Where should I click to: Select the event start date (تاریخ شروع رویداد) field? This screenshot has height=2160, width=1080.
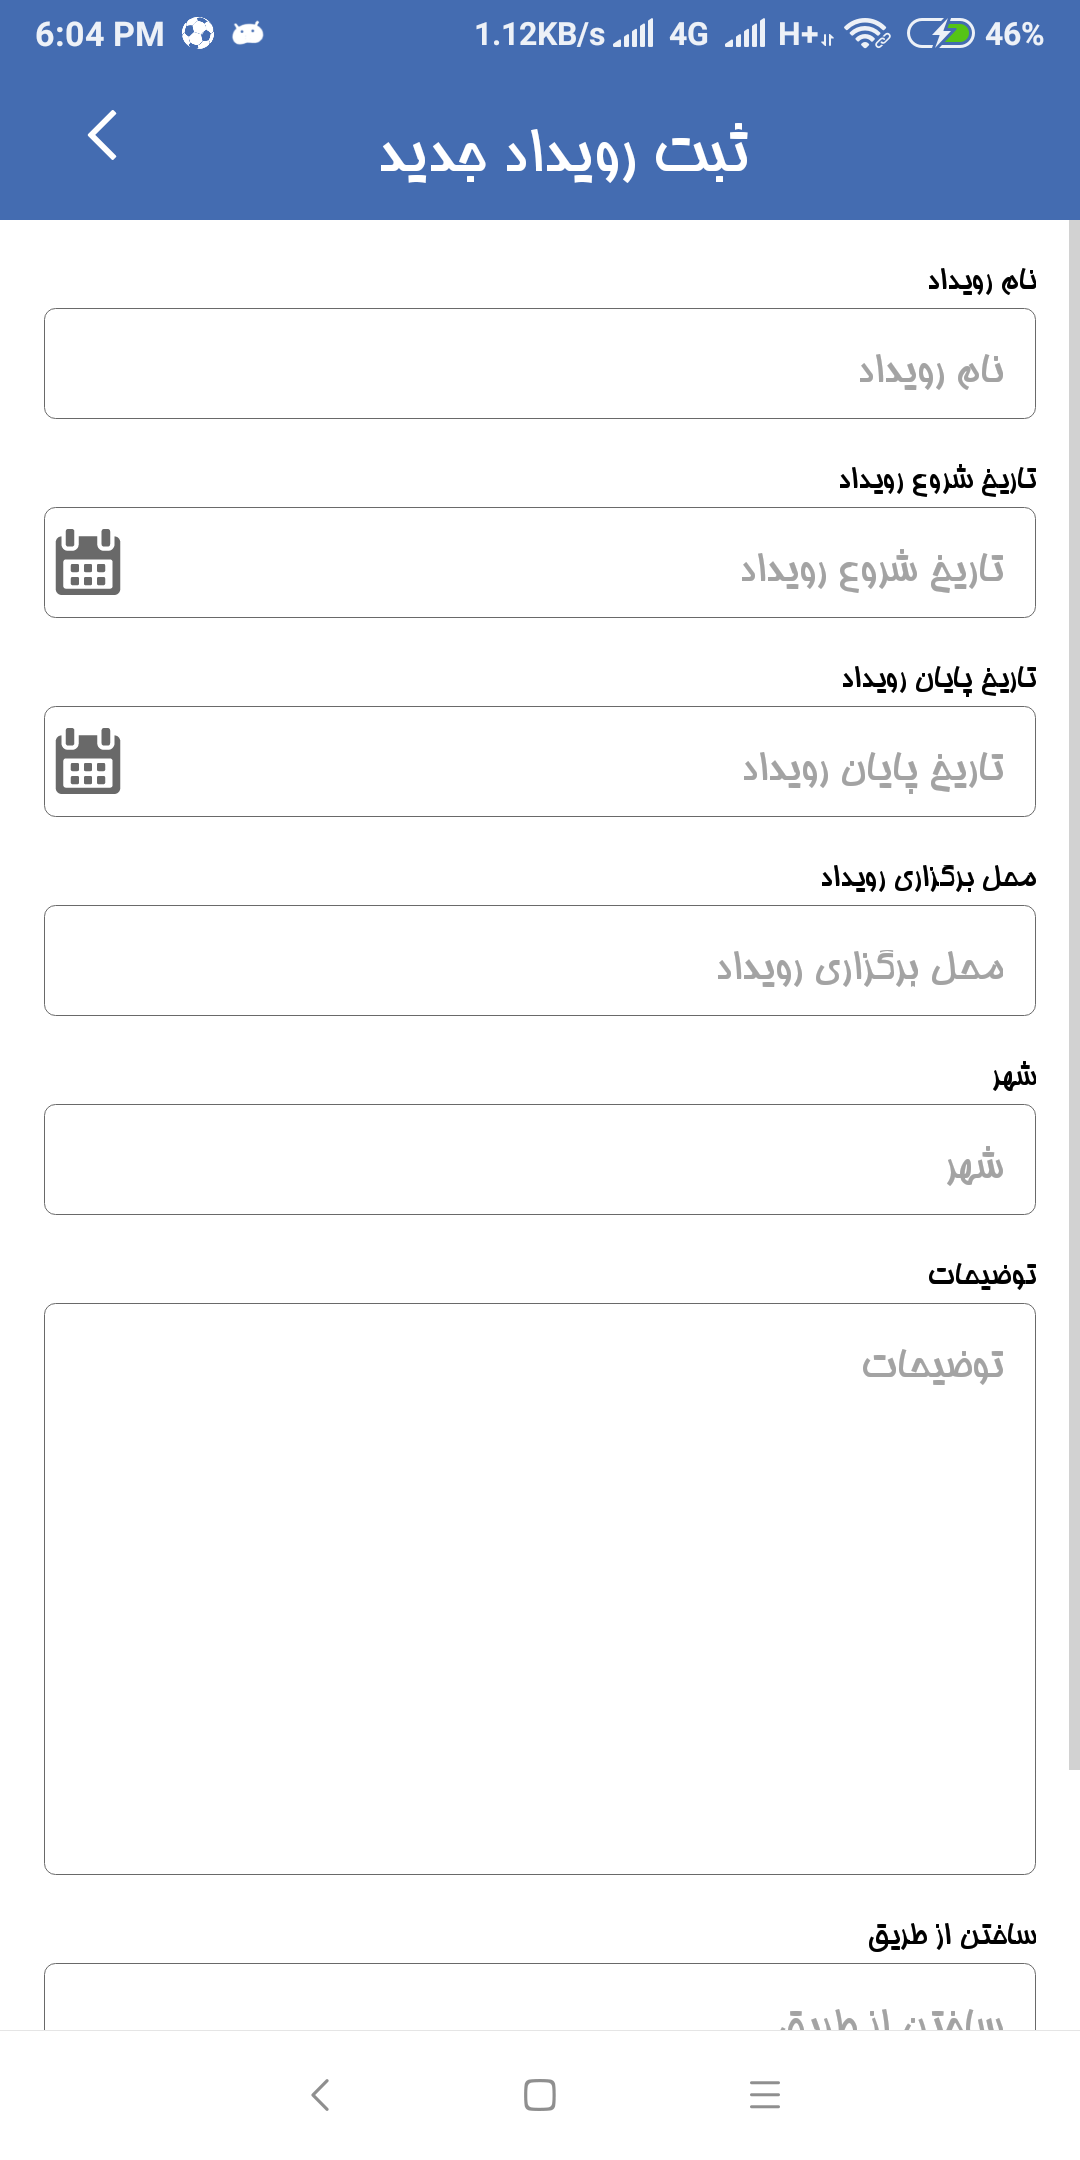pyautogui.click(x=540, y=562)
